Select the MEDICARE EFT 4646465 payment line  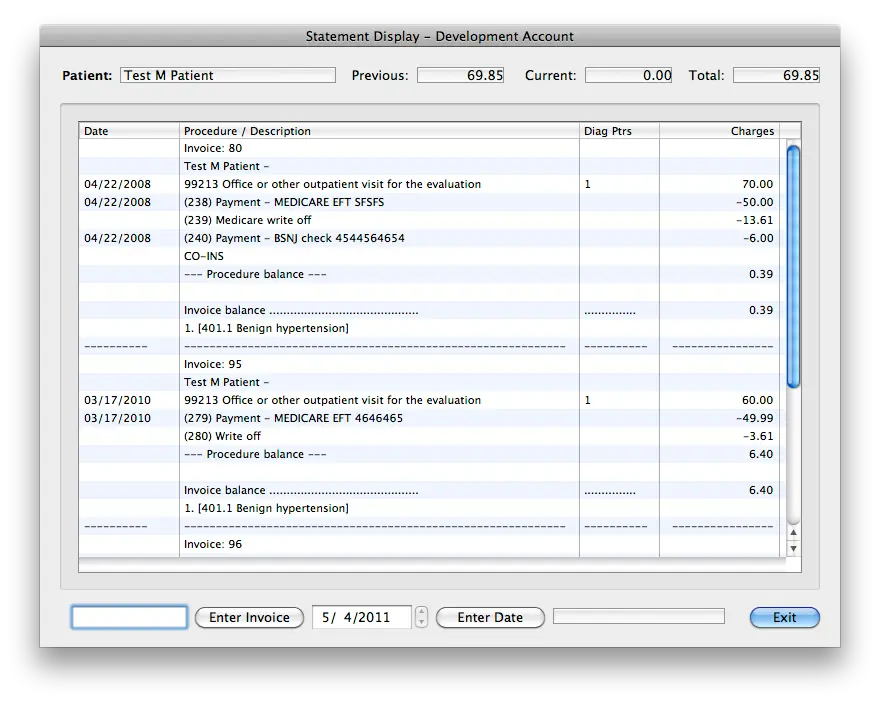click(x=300, y=418)
